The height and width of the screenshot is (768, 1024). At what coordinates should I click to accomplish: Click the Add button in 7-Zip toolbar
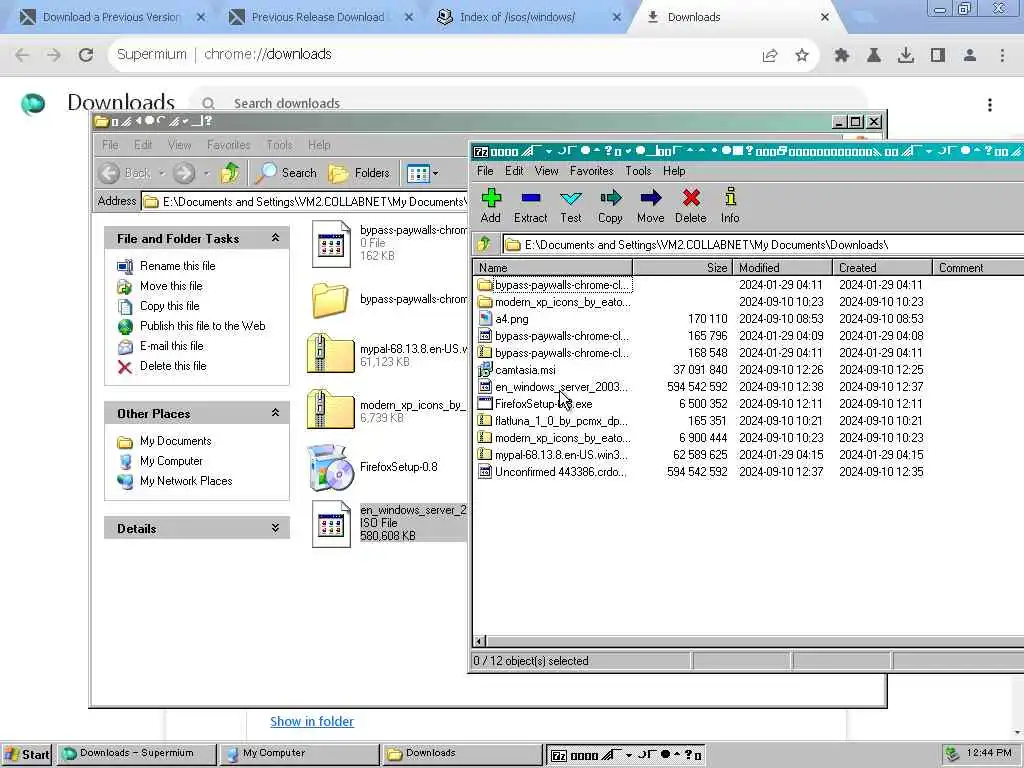(x=490, y=206)
